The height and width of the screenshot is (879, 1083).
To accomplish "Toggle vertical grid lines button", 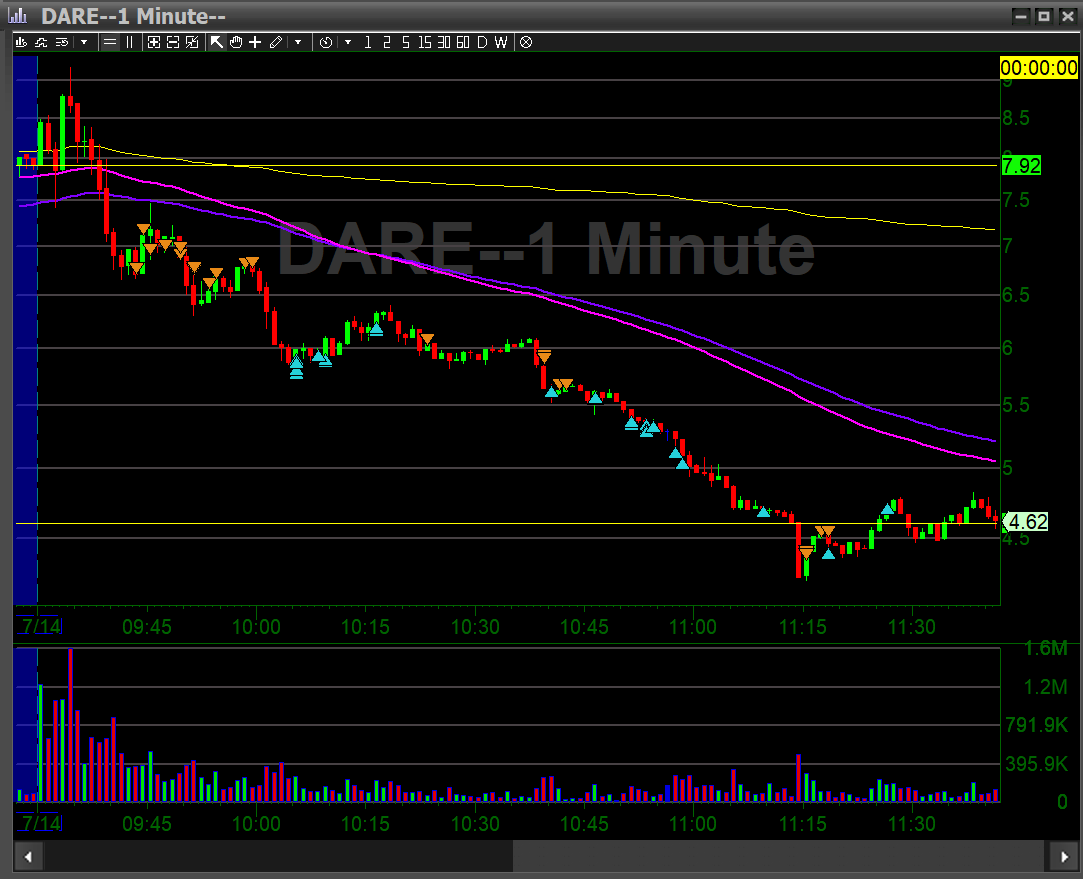I will click(x=129, y=42).
